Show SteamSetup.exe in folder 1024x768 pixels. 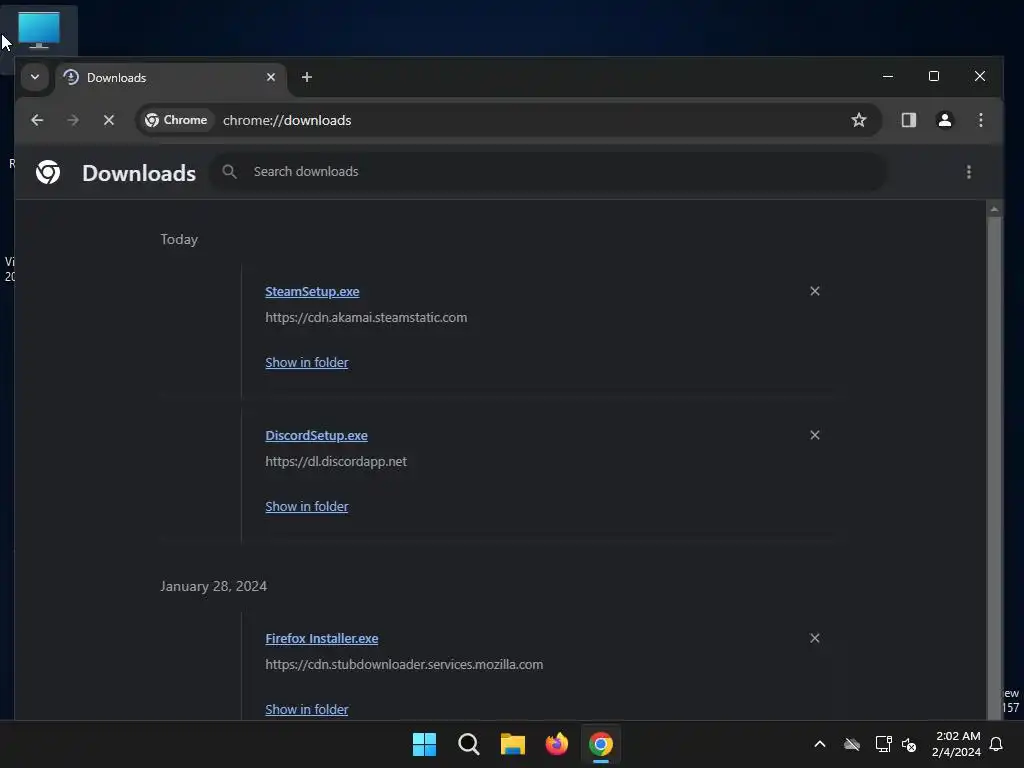click(x=306, y=362)
